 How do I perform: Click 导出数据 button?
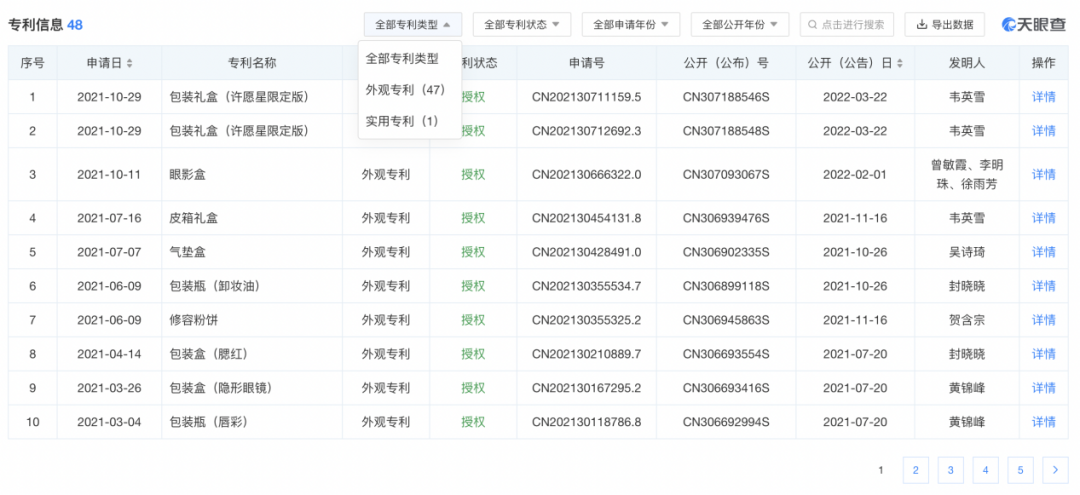(x=944, y=25)
